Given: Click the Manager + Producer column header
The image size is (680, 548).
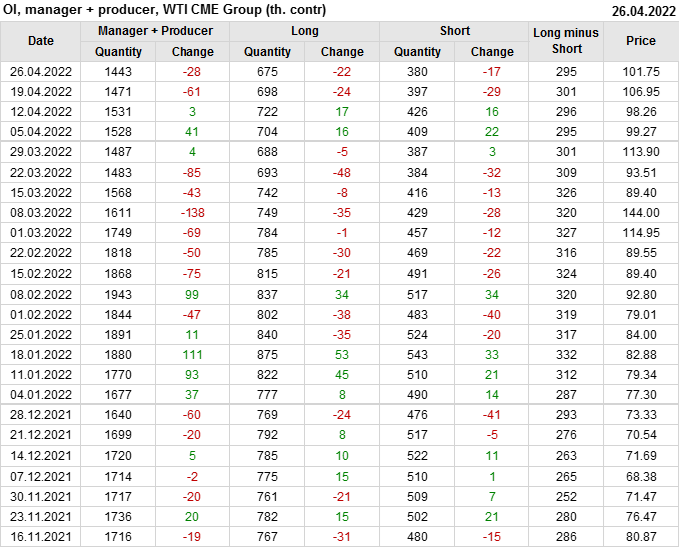Looking at the screenshot, I should pos(155,31).
